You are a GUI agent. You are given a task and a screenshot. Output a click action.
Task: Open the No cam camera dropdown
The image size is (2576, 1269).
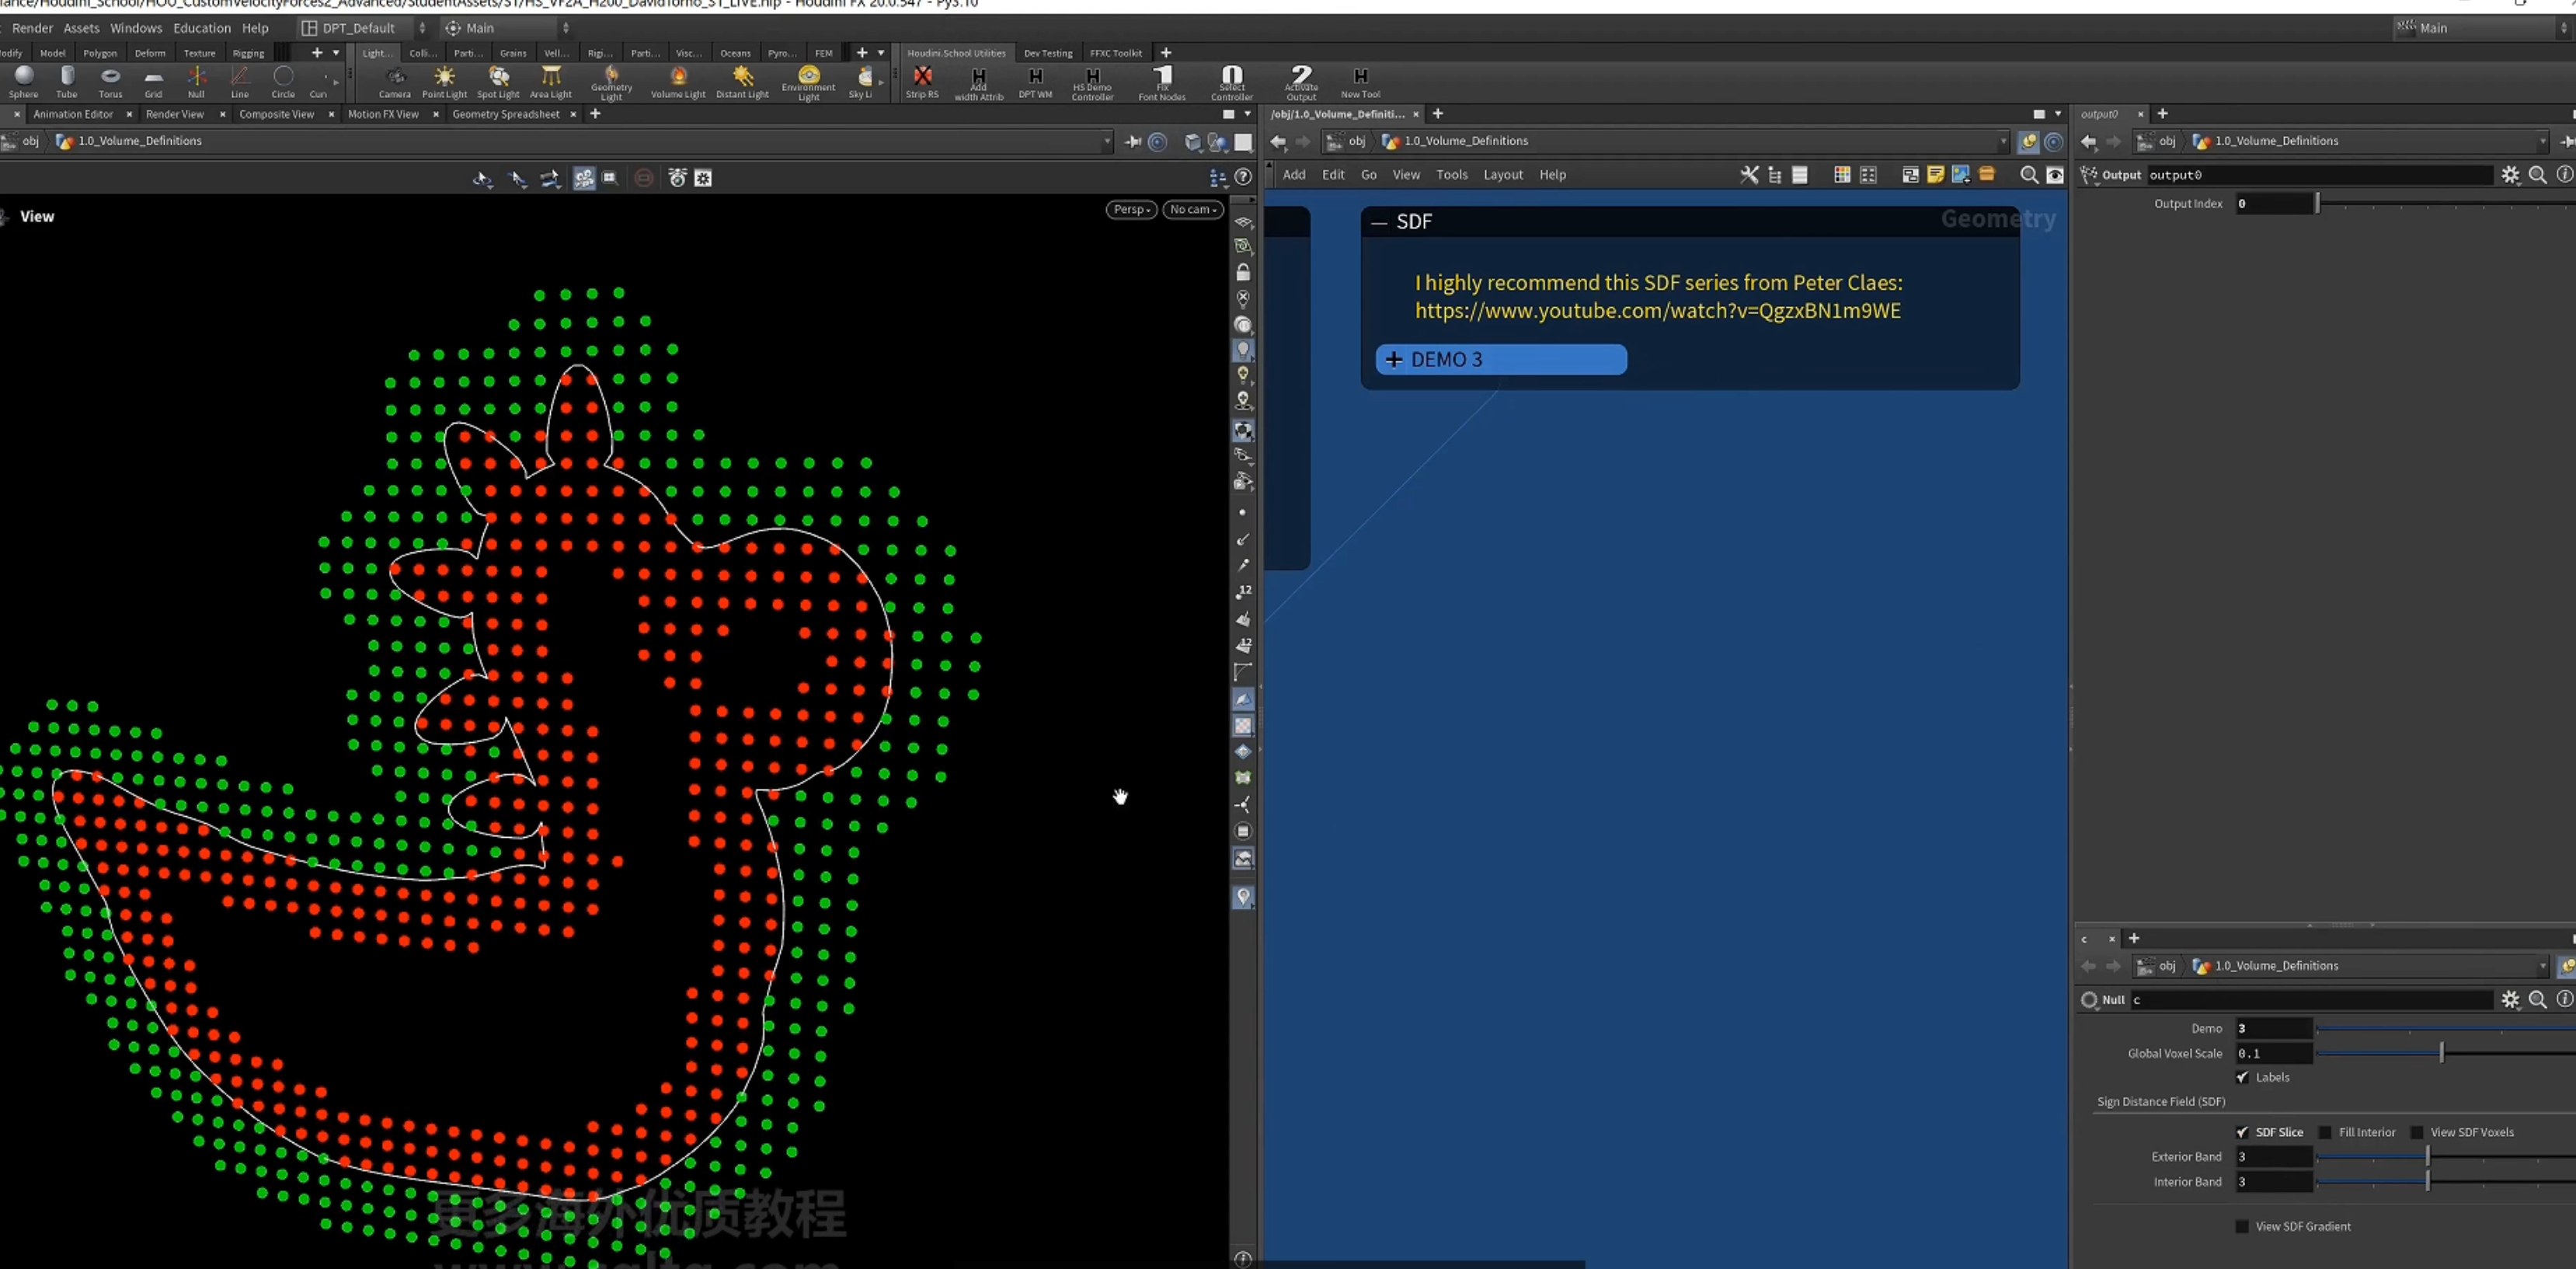click(x=1193, y=209)
